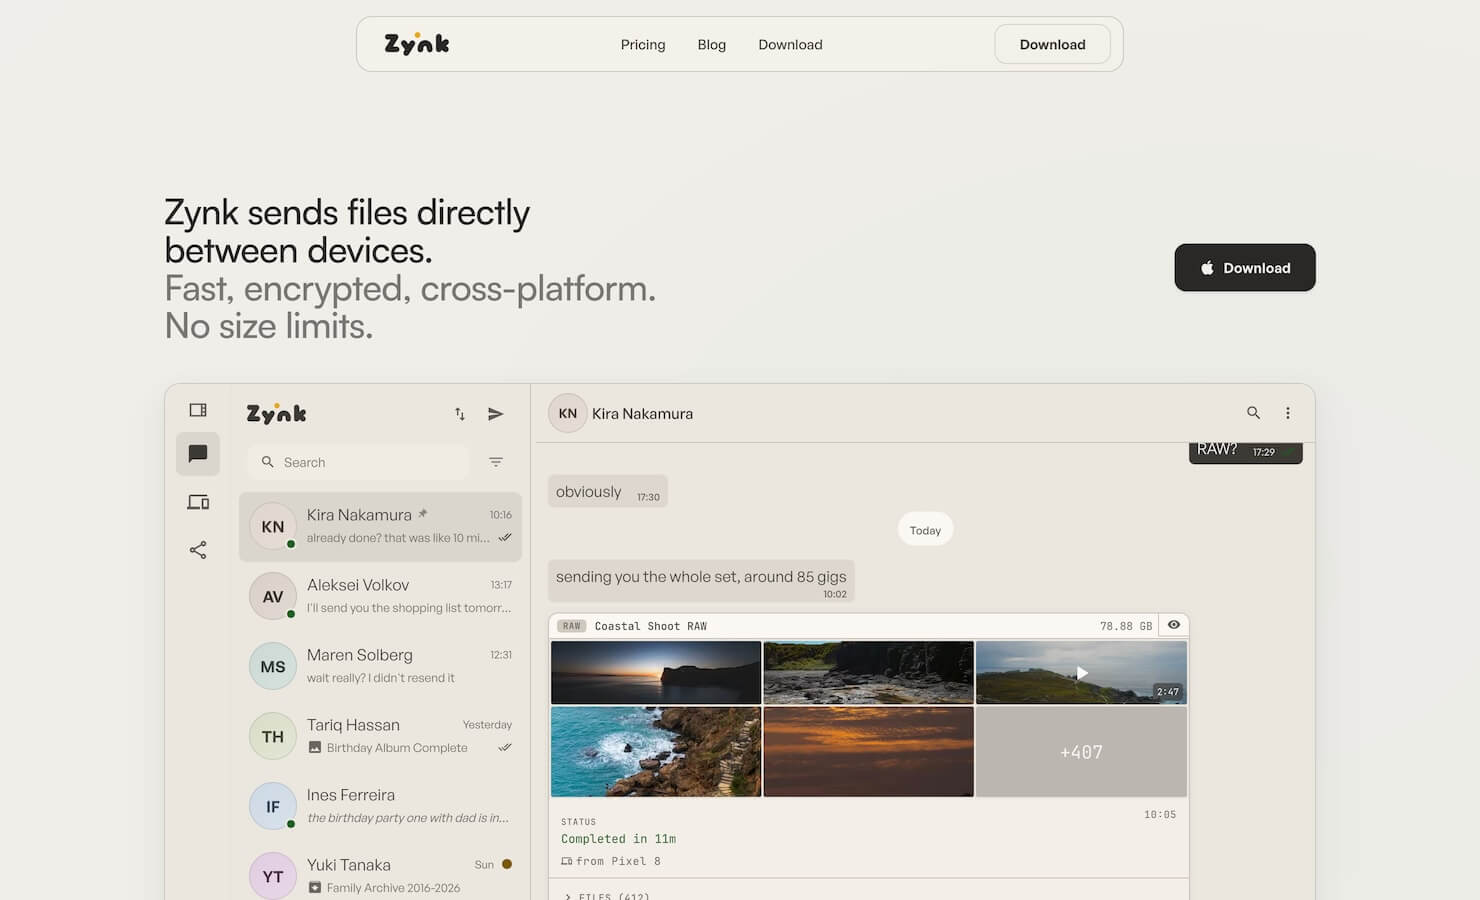Click the Zynk logo in the navigation bar
Viewport: 1480px width, 900px height.
417,44
